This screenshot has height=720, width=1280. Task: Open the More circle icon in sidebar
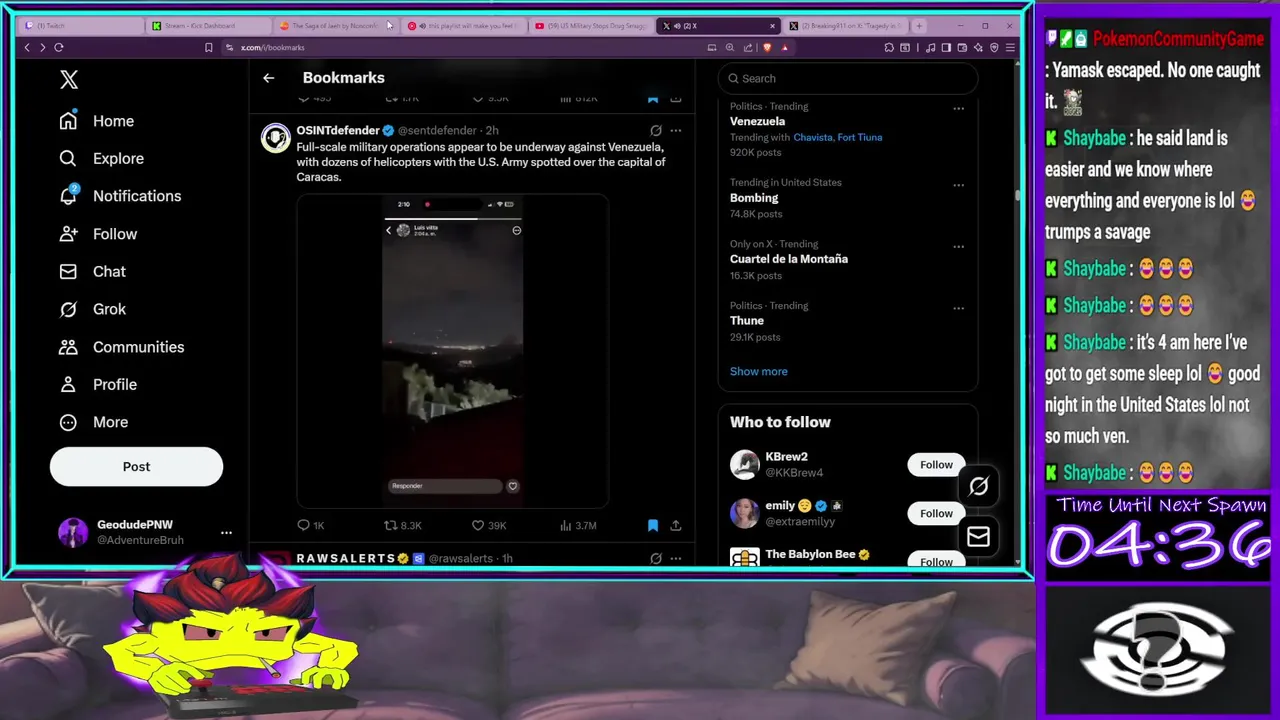click(68, 422)
